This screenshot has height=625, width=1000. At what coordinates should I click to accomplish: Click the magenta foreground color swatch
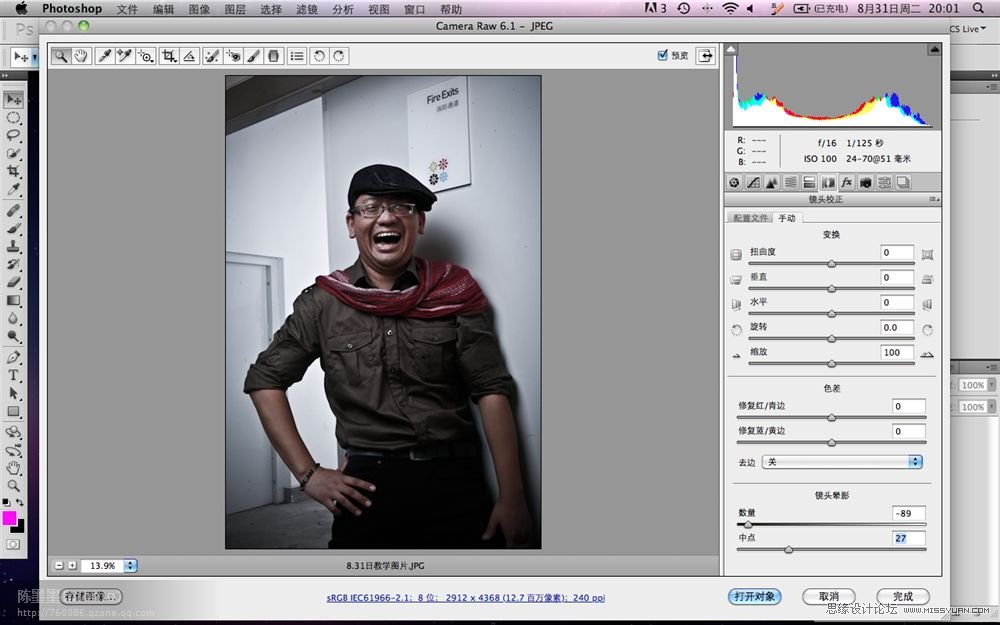click(9, 518)
